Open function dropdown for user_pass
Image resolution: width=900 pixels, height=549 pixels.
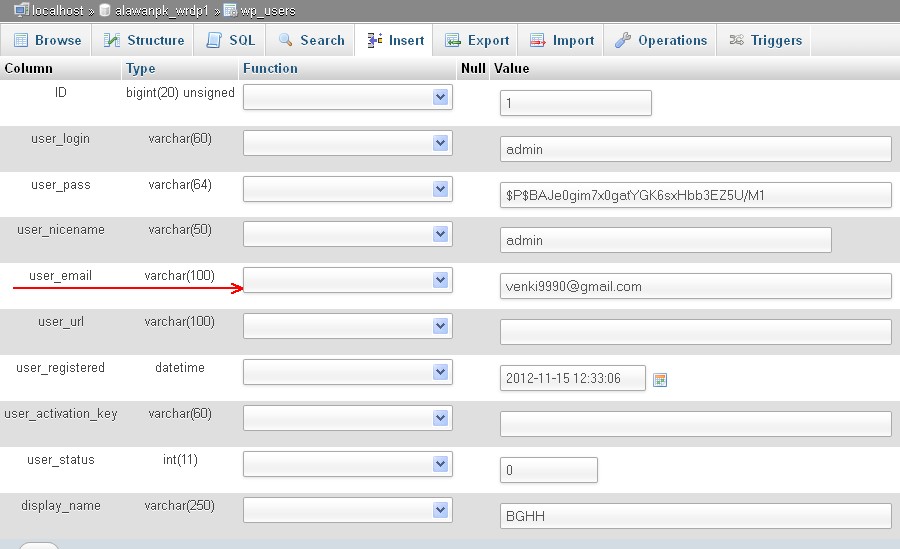click(x=348, y=189)
